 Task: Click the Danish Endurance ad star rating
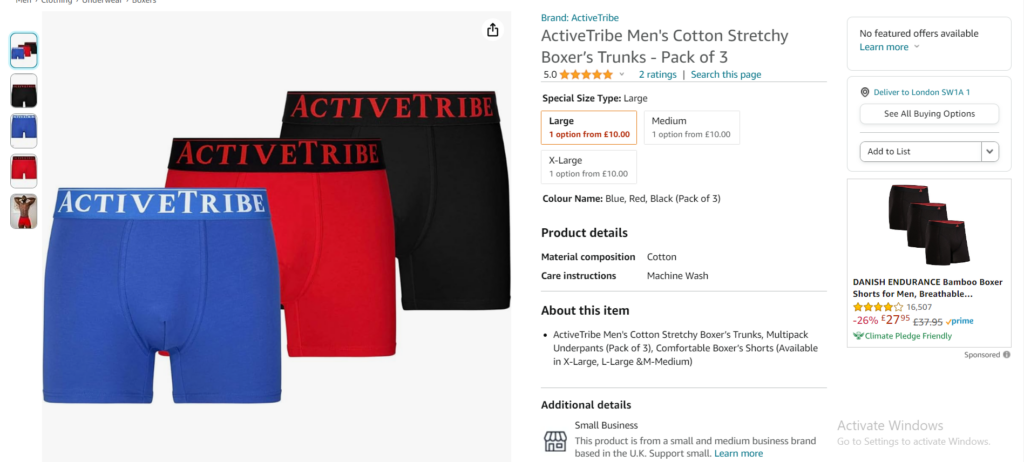click(878, 306)
